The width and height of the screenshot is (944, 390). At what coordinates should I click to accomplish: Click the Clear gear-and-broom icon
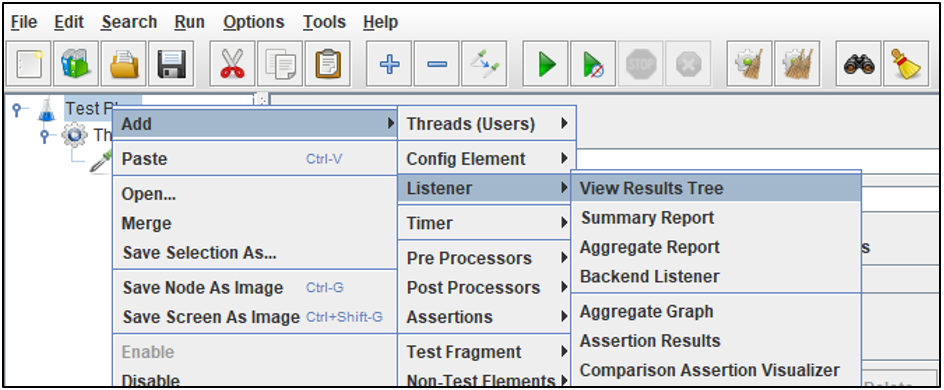[750, 64]
